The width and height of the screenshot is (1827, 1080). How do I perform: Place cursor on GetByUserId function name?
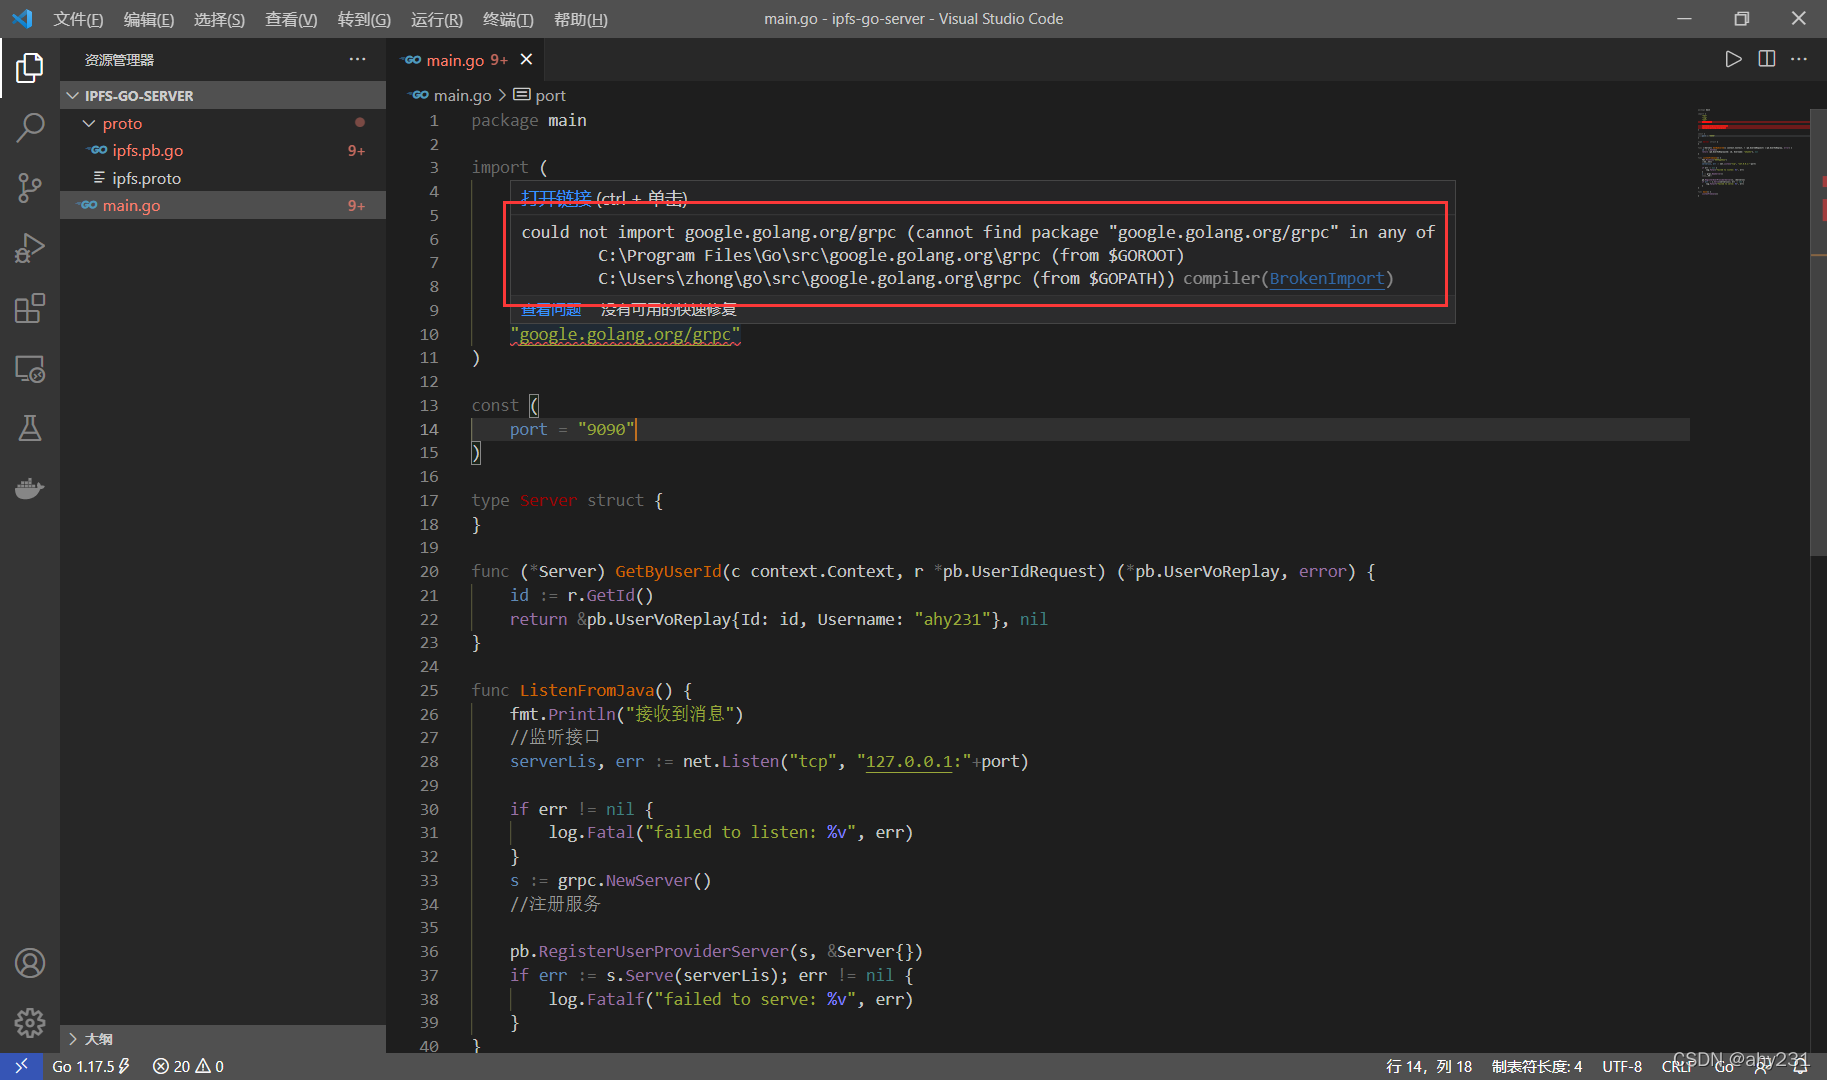[x=668, y=571]
